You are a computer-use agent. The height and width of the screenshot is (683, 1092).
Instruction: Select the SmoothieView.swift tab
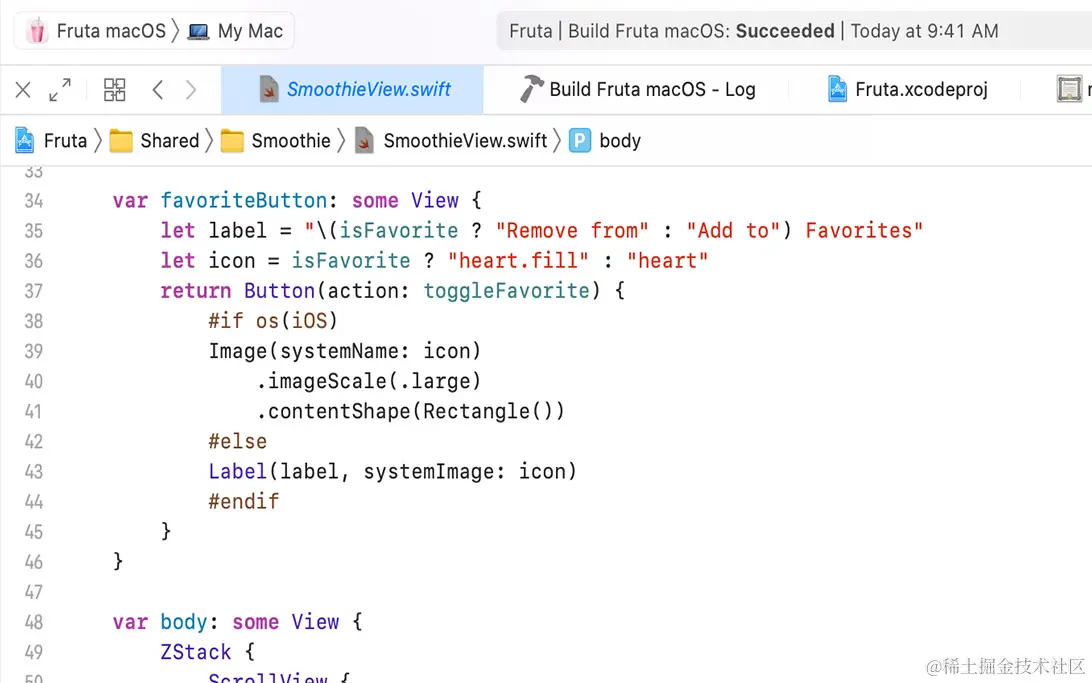pyautogui.click(x=352, y=90)
